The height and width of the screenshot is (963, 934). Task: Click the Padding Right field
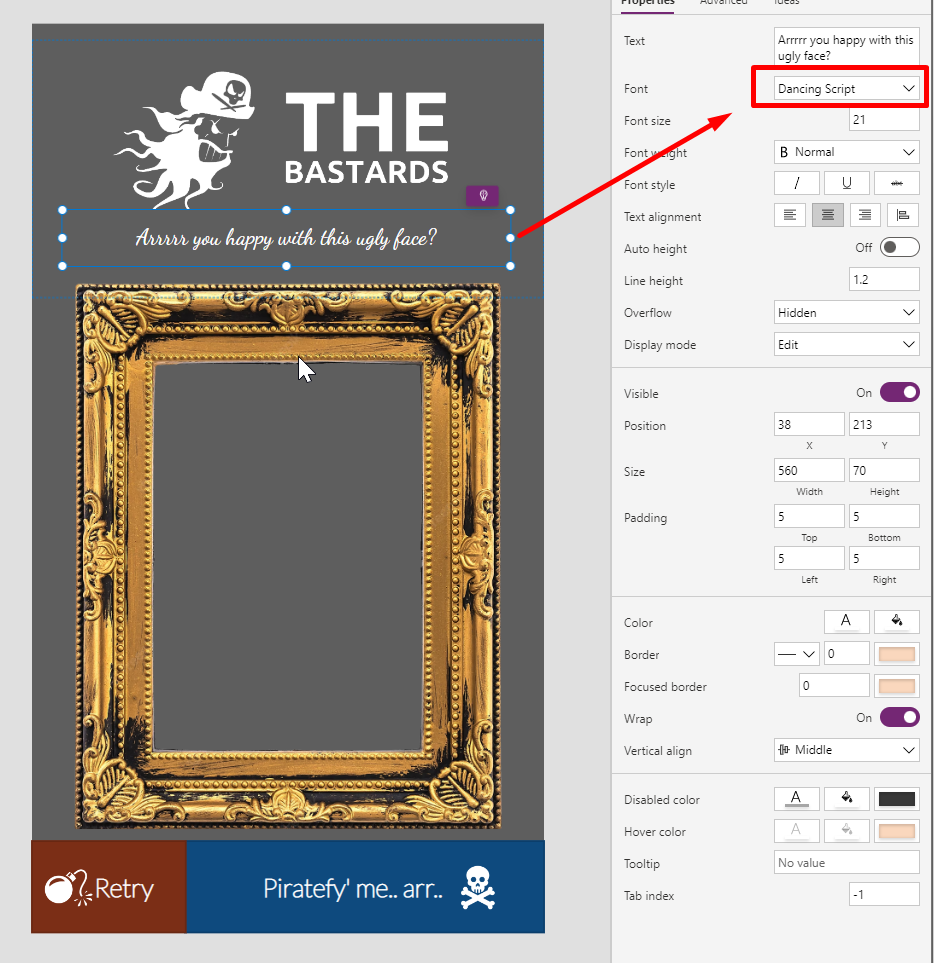pyautogui.click(x=884, y=558)
